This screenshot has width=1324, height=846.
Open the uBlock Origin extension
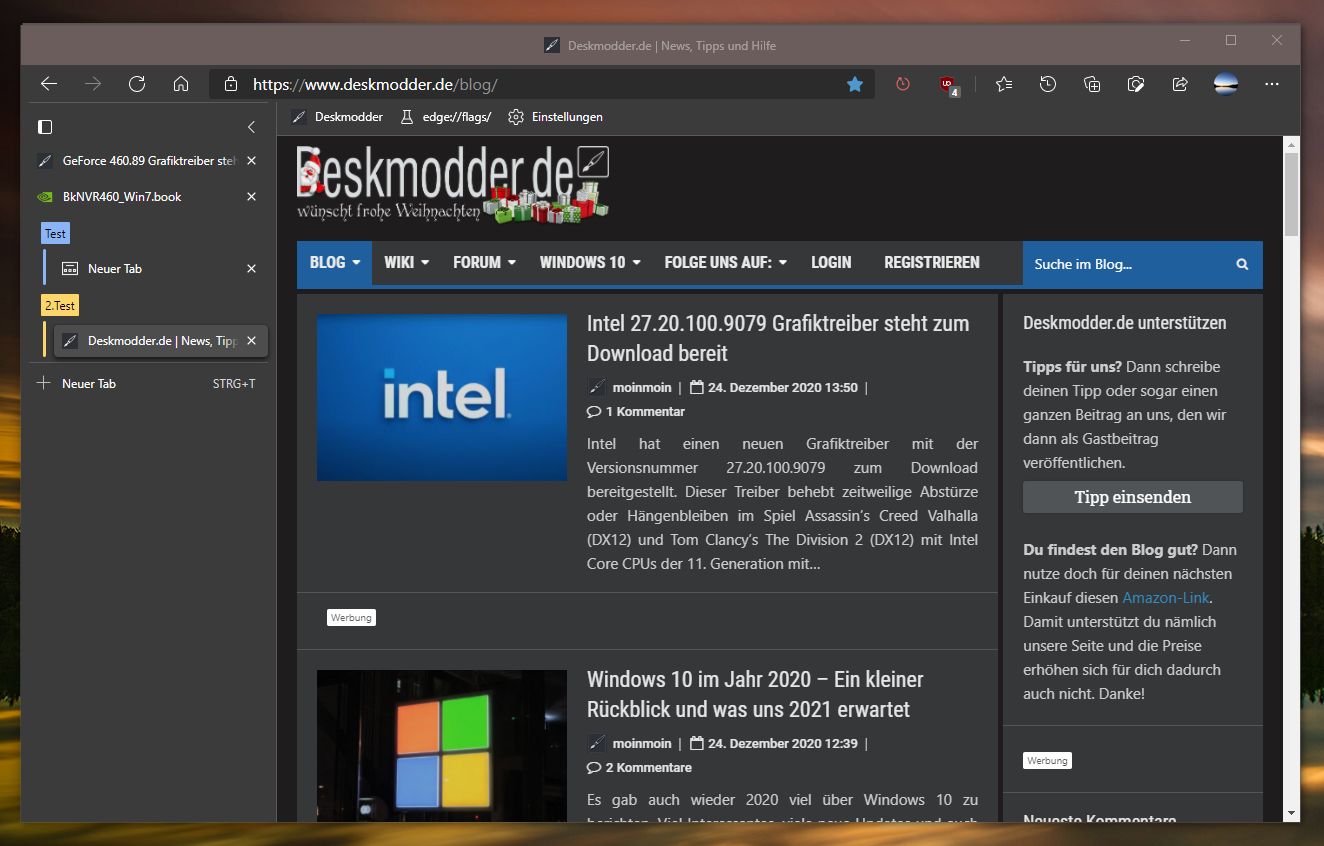(949, 86)
